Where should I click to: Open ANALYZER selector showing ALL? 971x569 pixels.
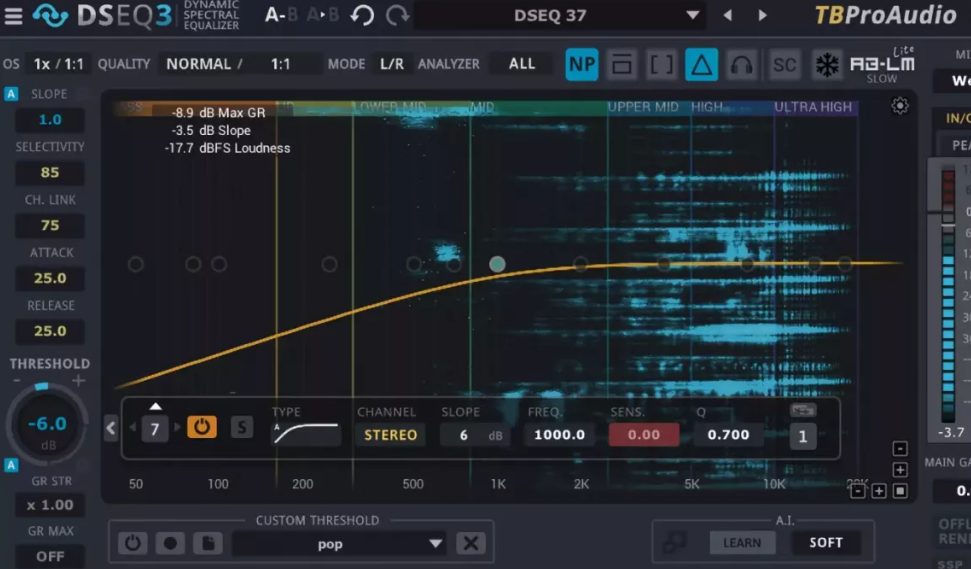(521, 64)
